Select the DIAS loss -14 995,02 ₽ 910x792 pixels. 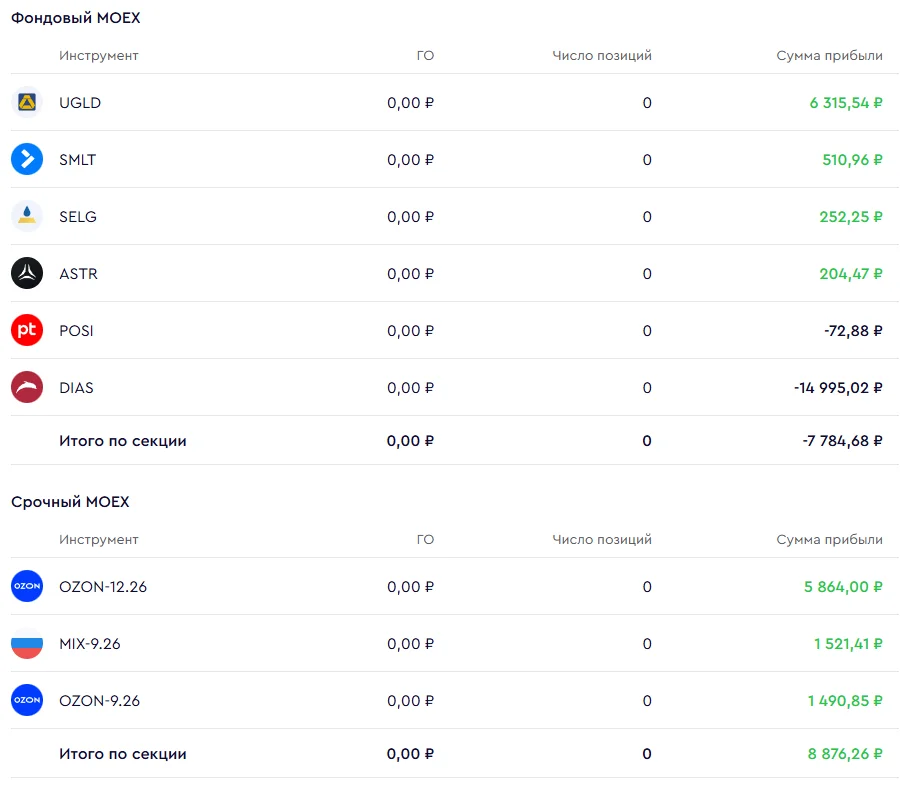(x=838, y=387)
